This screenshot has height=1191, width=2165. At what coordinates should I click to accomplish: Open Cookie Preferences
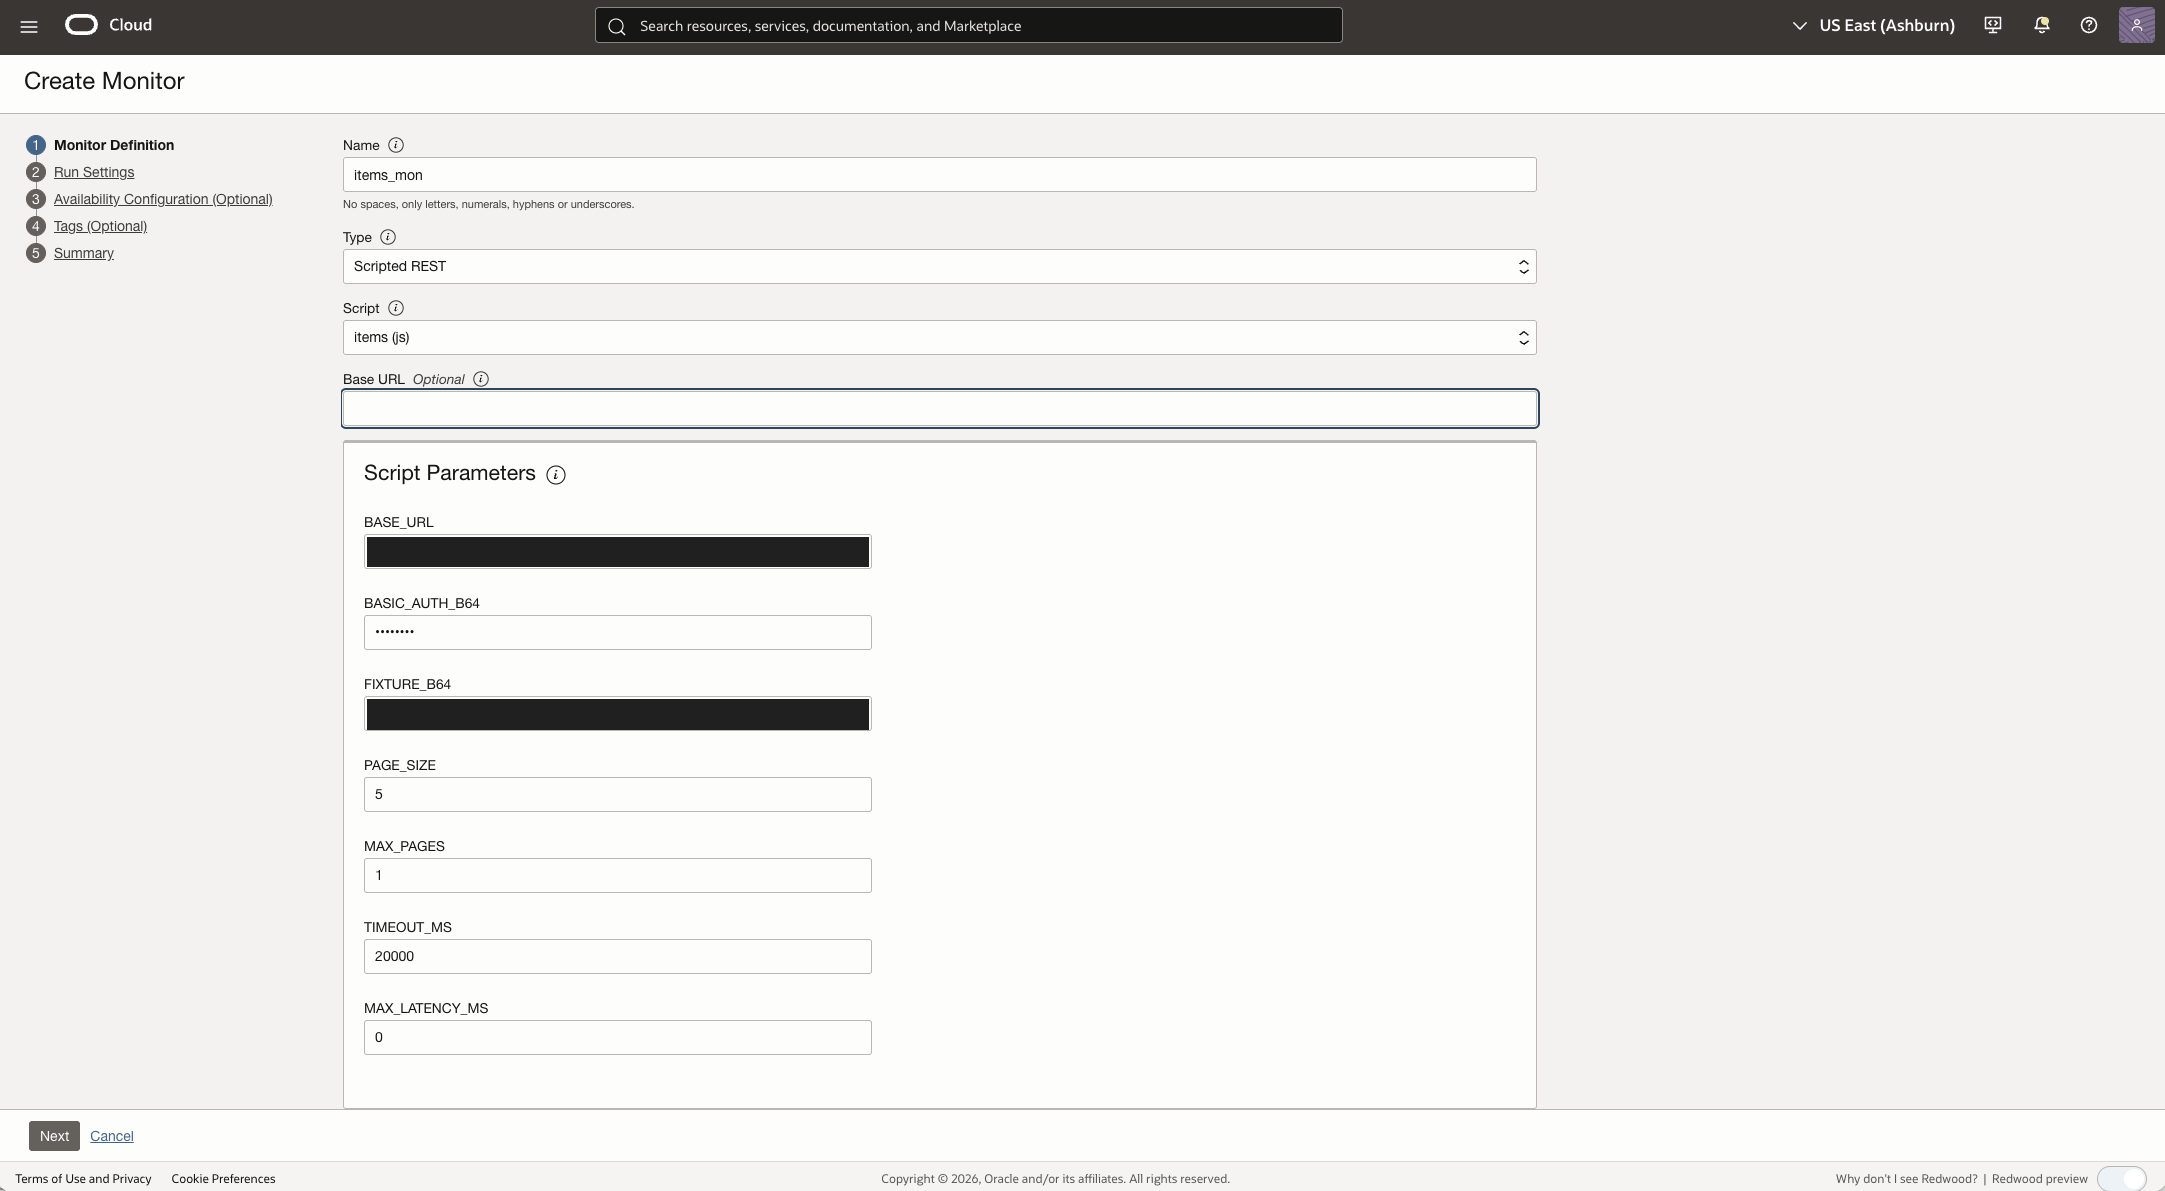tap(223, 1179)
